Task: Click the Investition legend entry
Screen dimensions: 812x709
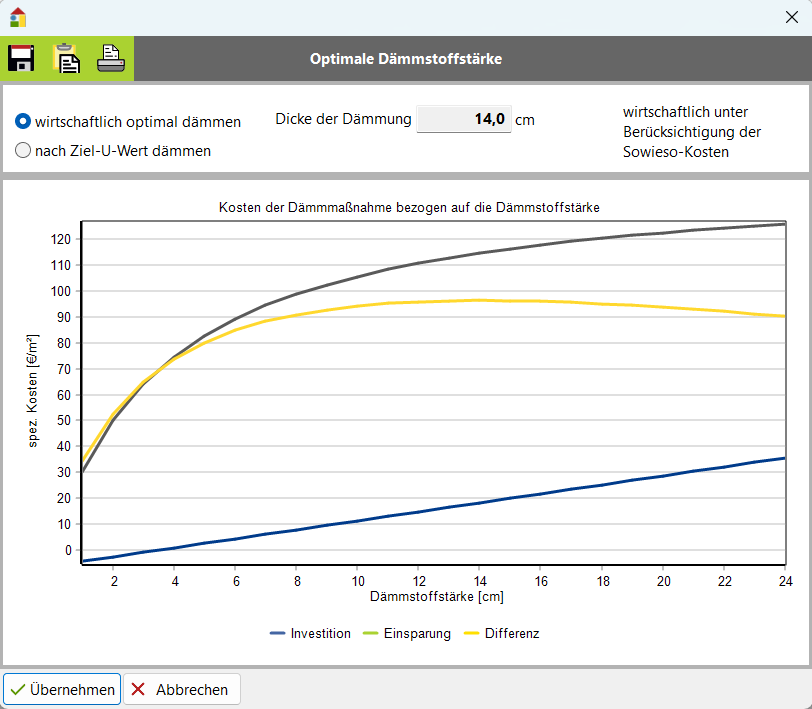Action: click(x=310, y=633)
